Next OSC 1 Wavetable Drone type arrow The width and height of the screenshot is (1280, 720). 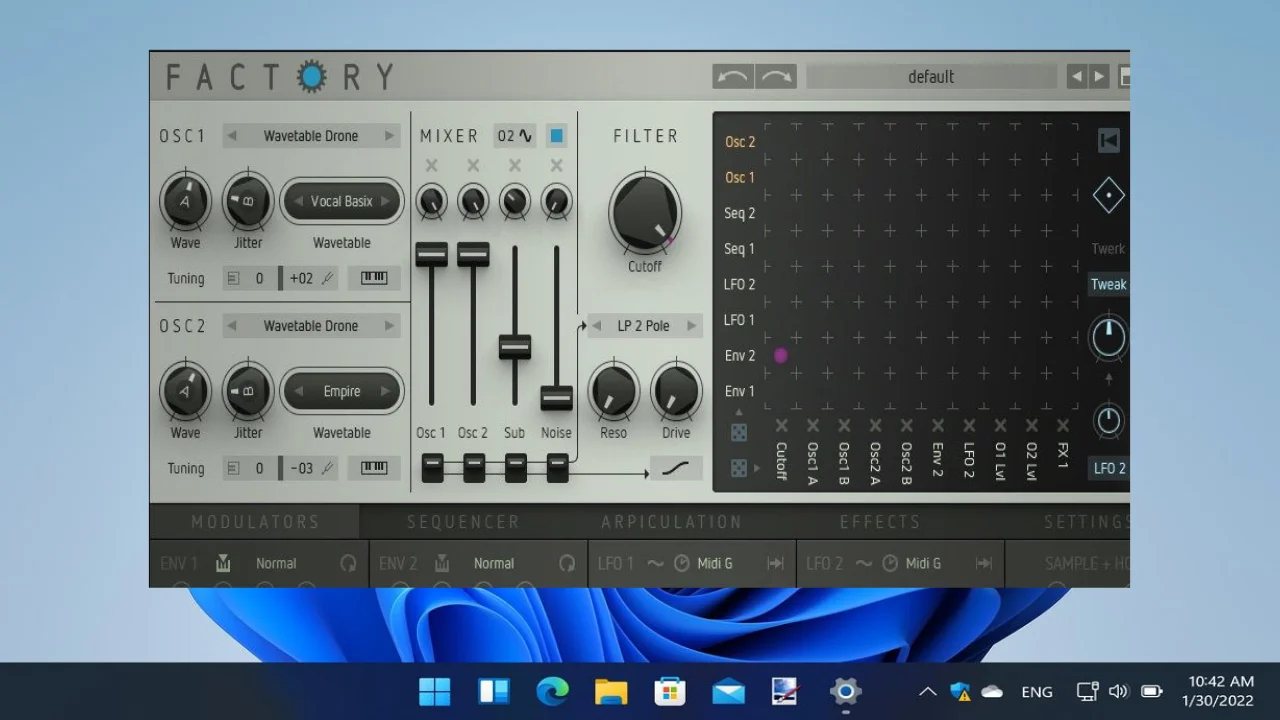[389, 136]
